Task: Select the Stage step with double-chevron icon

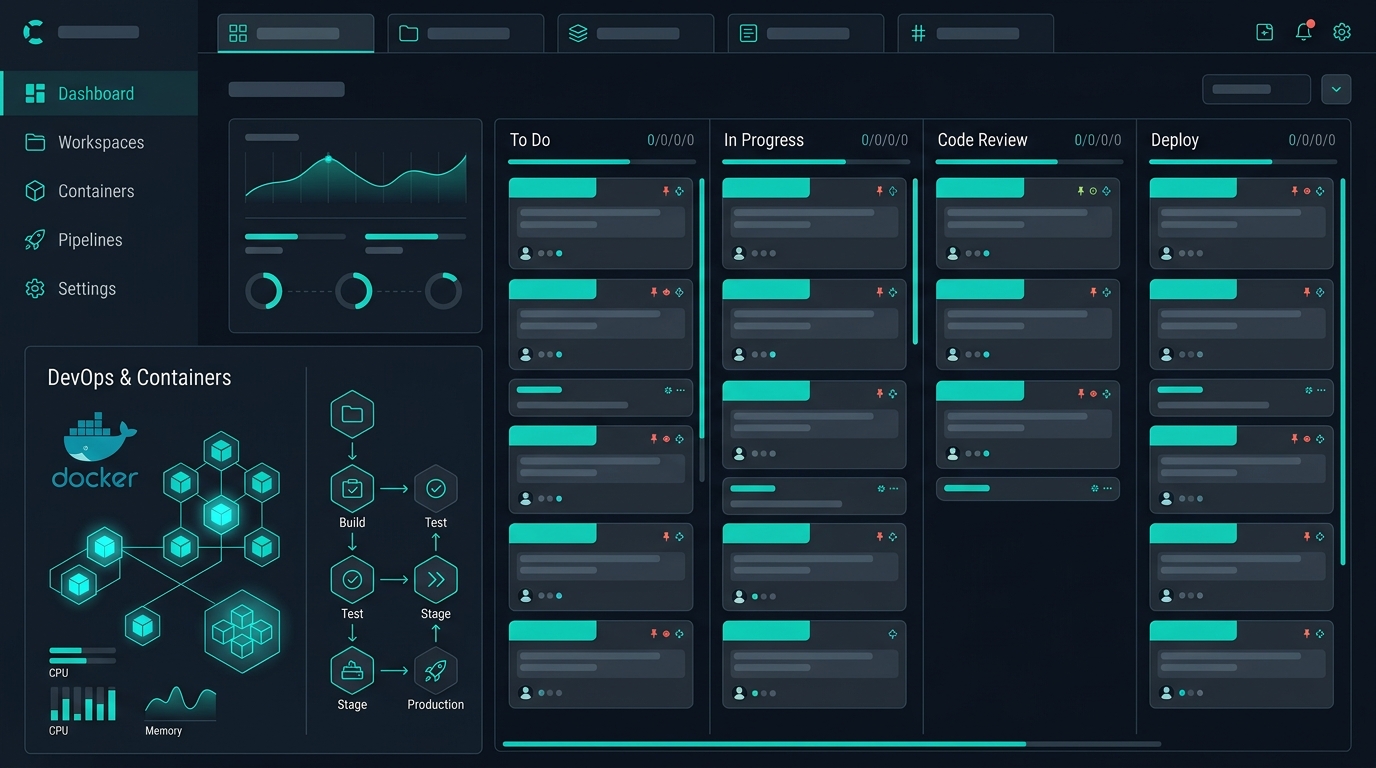Action: [x=436, y=580]
